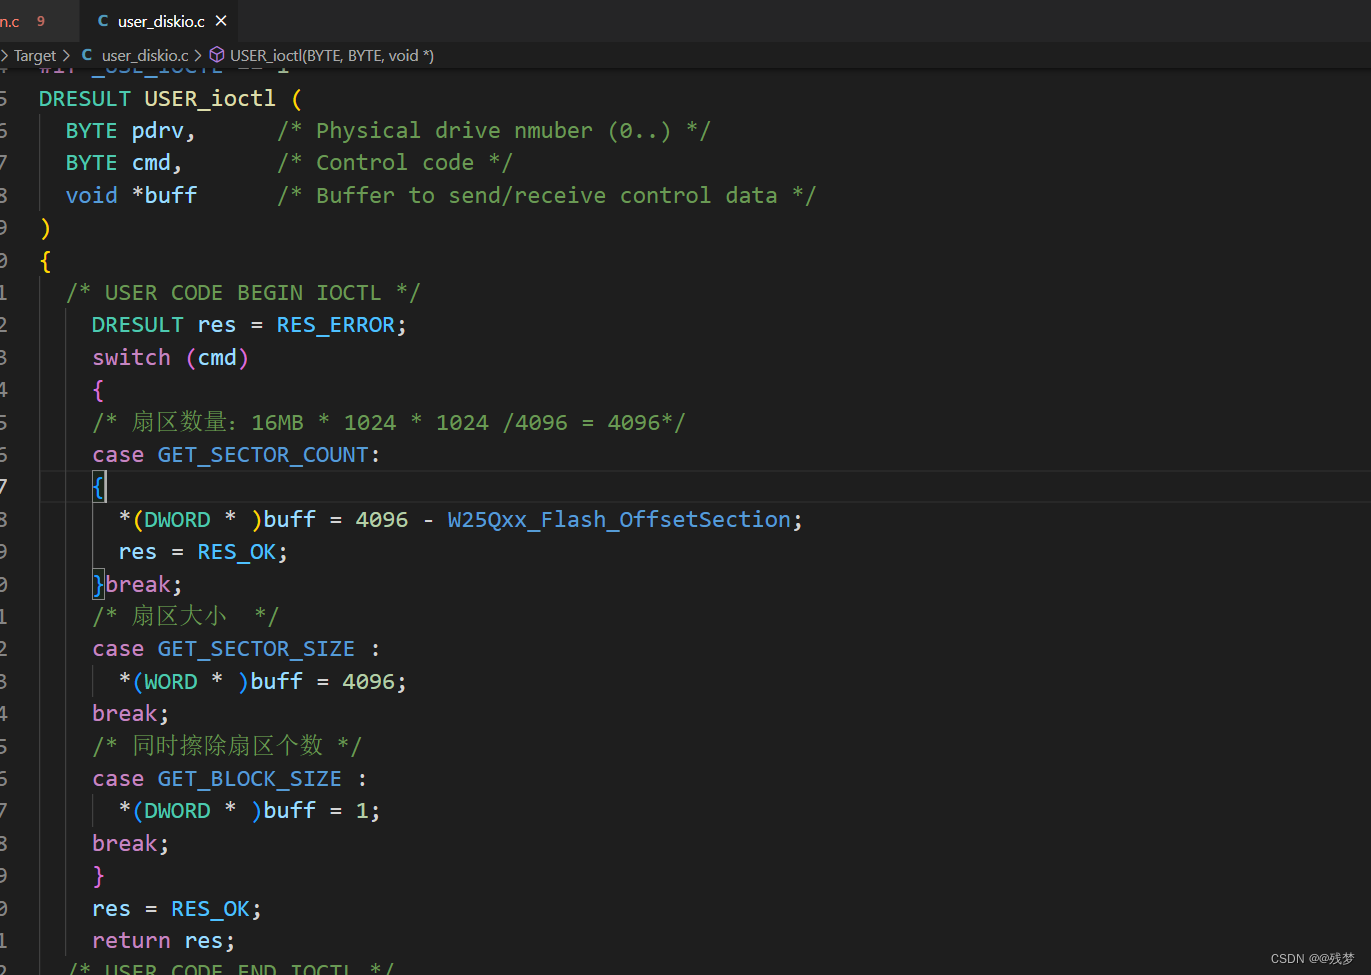Viewport: 1371px width, 975px height.
Task: Click the W25Qxx_Flash_OffsetSection identifier
Action: pyautogui.click(x=620, y=520)
